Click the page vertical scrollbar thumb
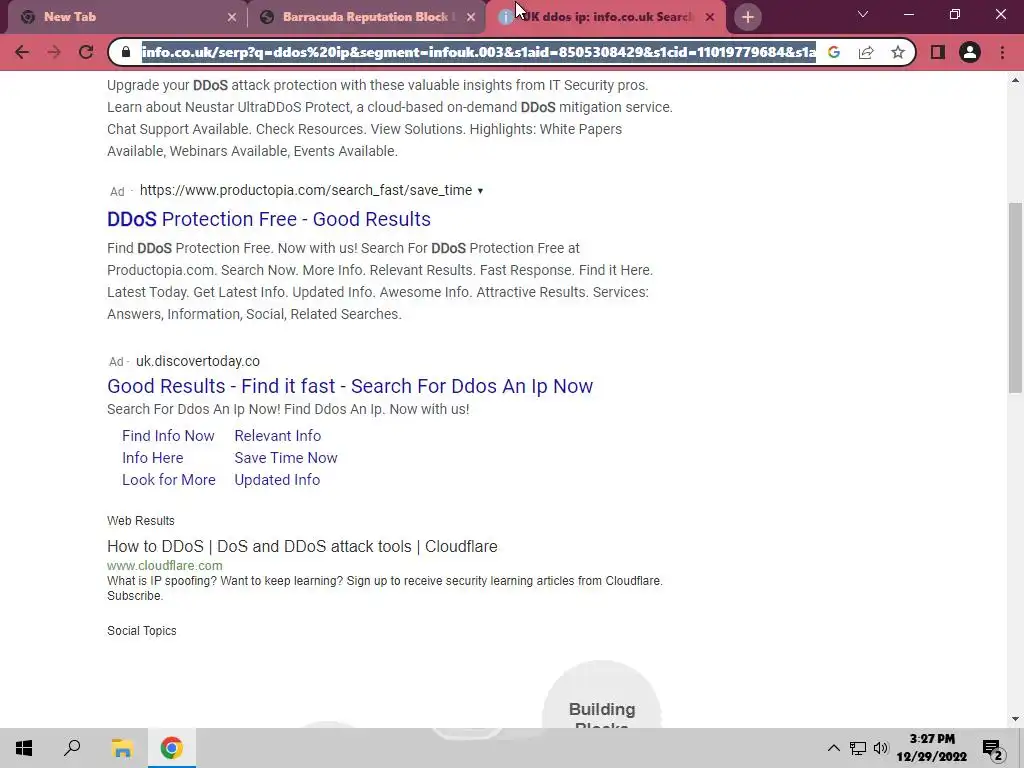Screen dimensions: 1024x768 point(1015,298)
